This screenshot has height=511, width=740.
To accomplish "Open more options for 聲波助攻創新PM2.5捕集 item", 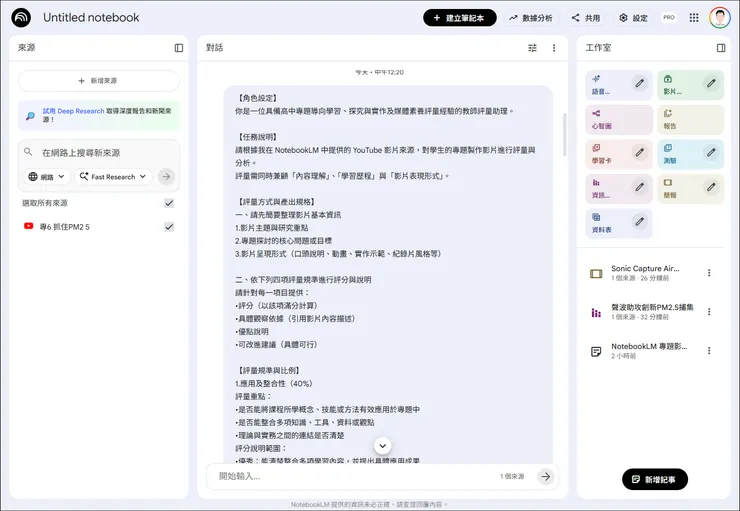I will point(709,311).
